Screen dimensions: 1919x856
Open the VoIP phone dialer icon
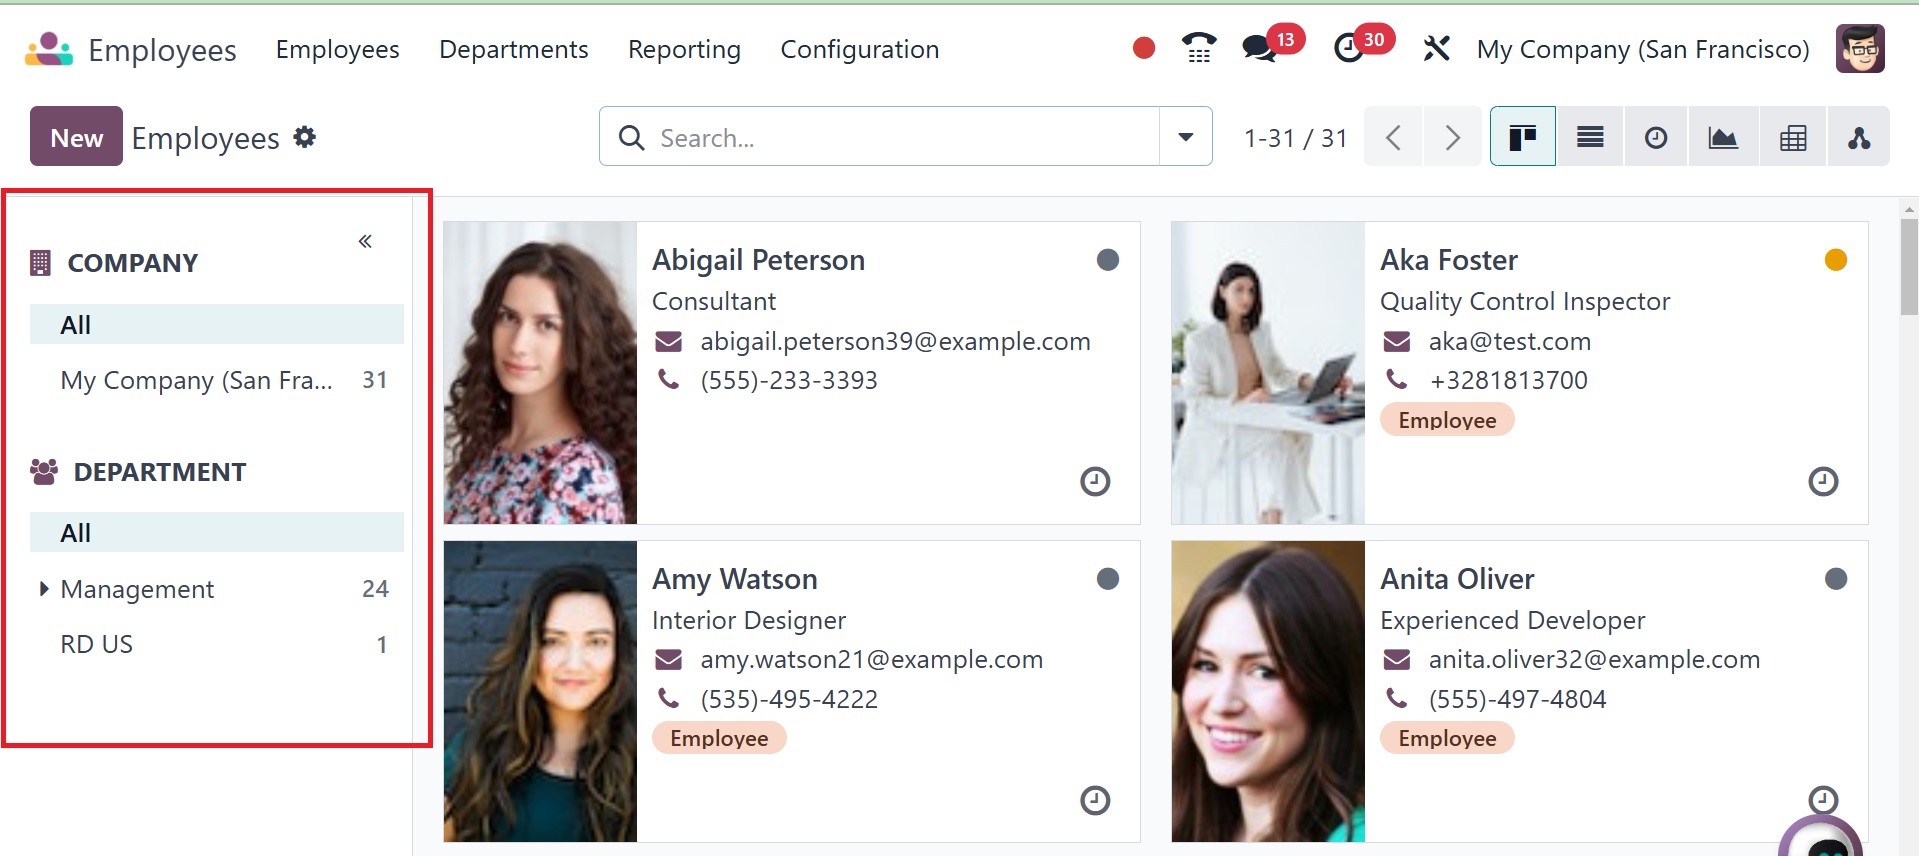pos(1199,48)
